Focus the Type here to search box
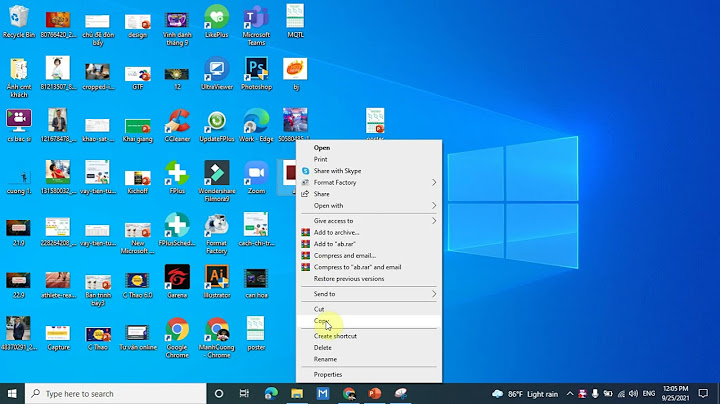 tap(116, 393)
